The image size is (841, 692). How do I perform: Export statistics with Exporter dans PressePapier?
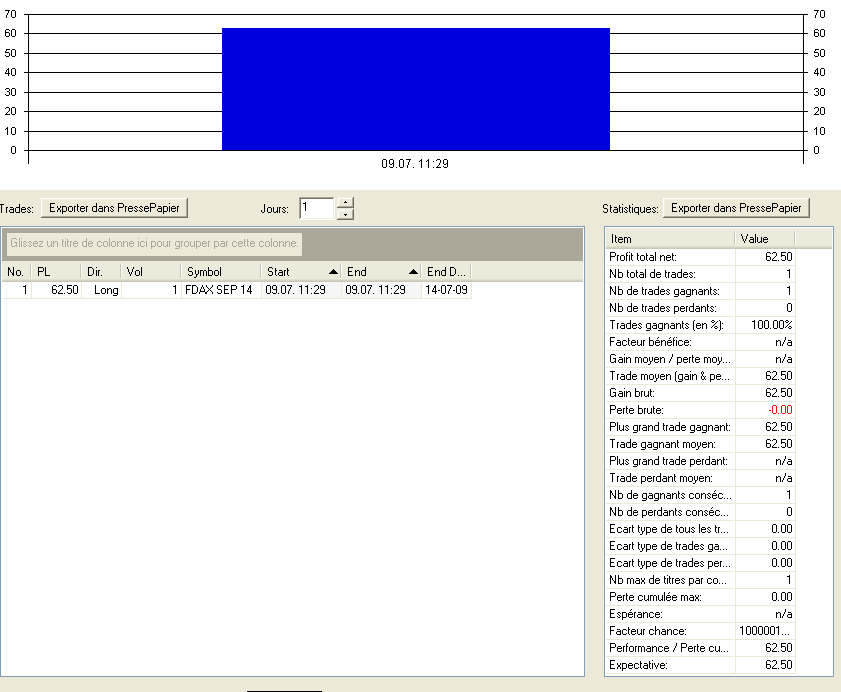tap(736, 208)
